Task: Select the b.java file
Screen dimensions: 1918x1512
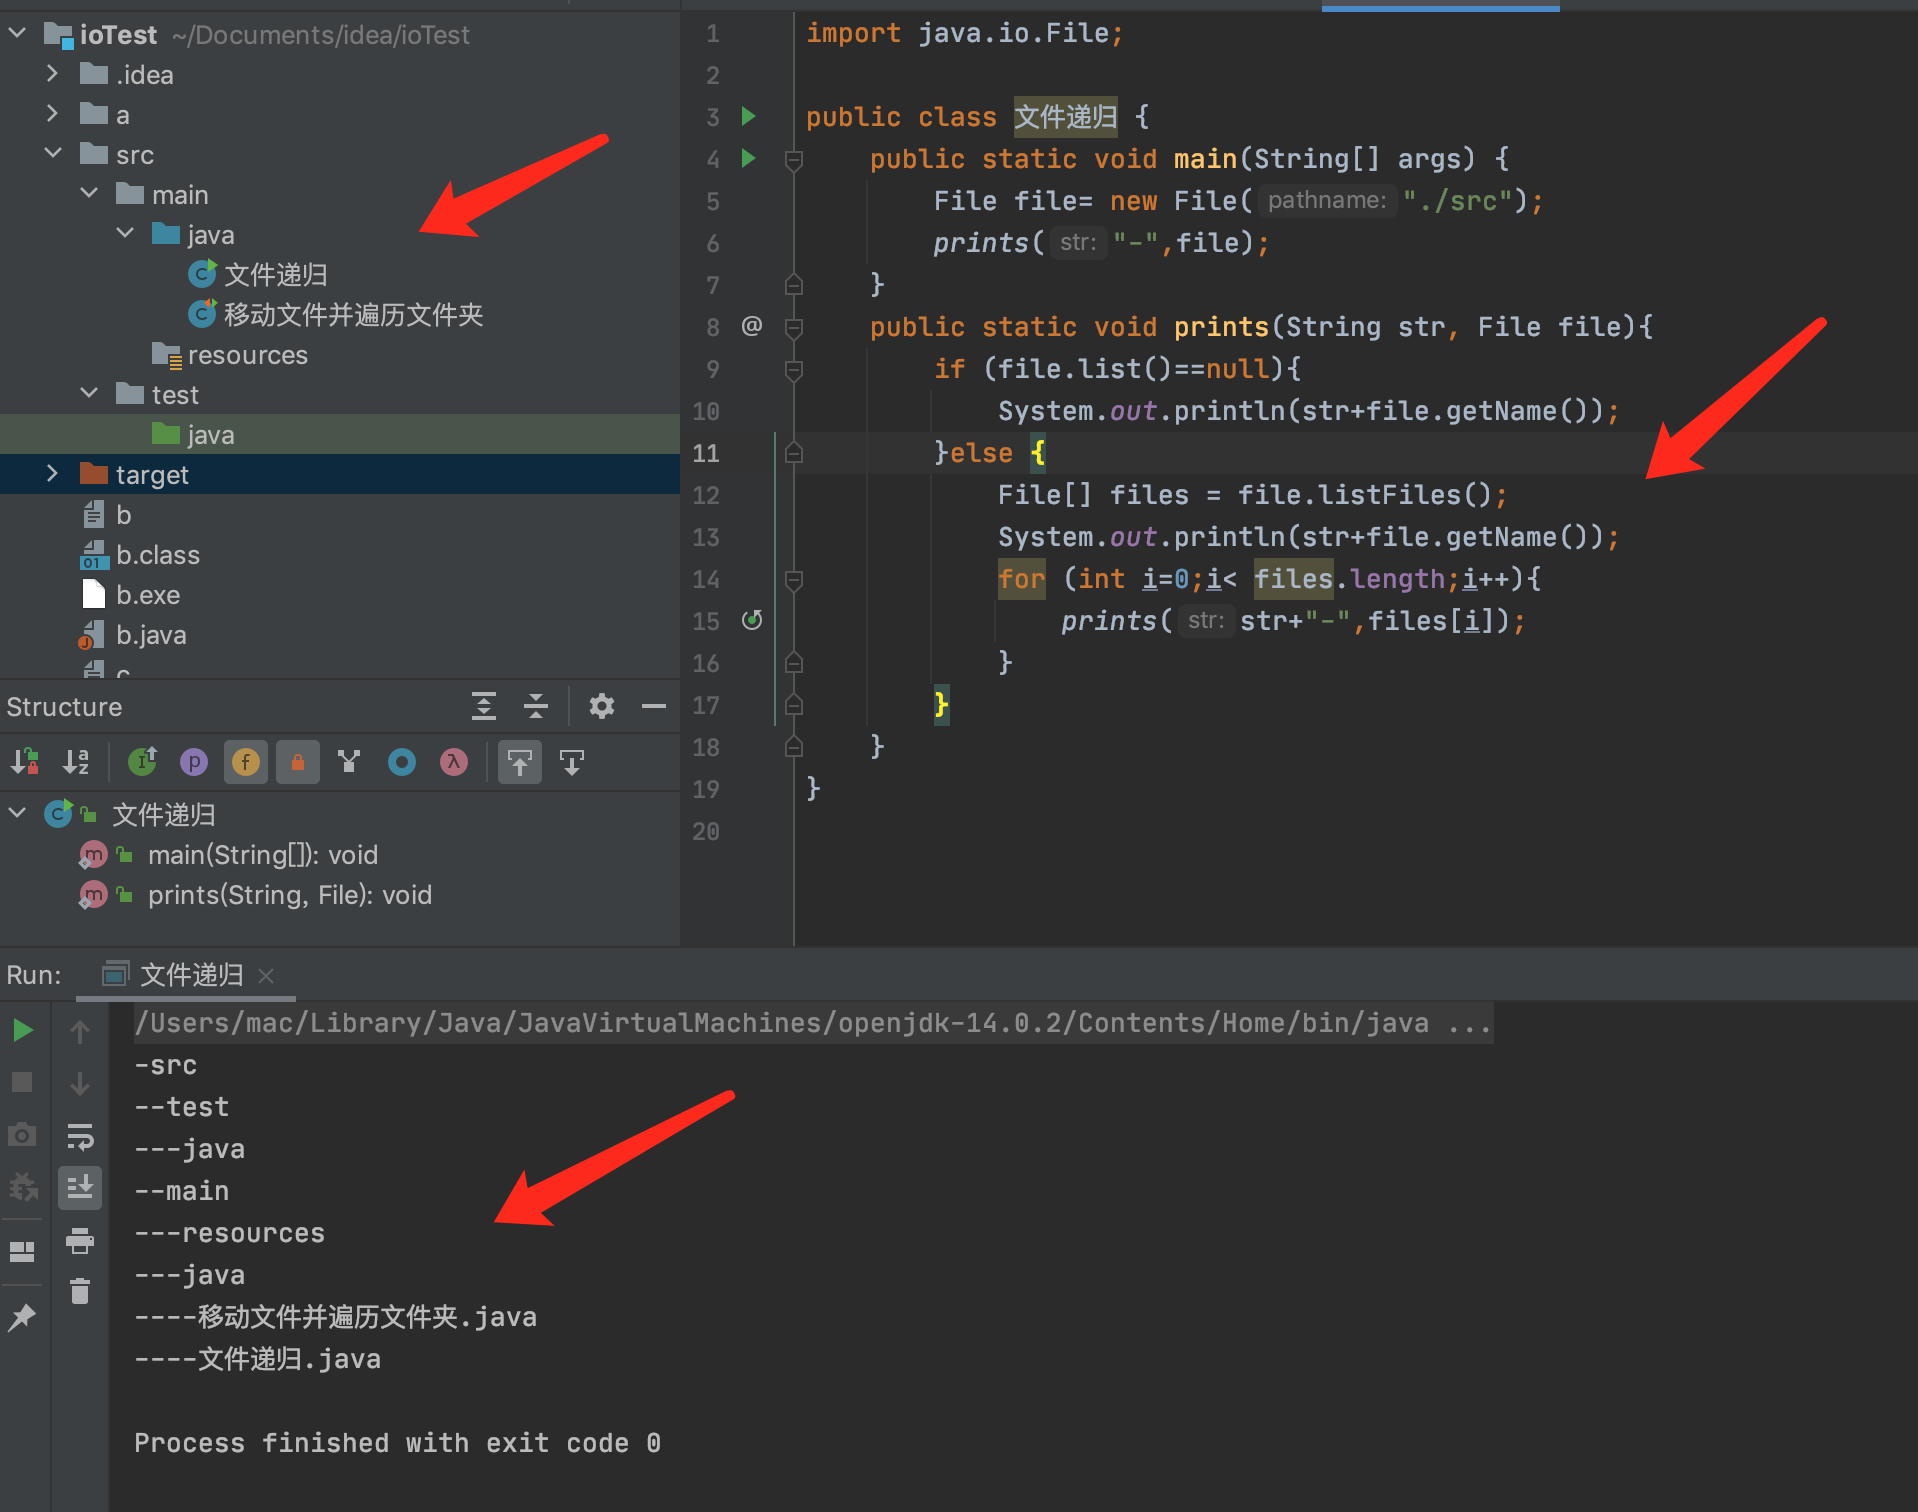Action: tap(151, 635)
